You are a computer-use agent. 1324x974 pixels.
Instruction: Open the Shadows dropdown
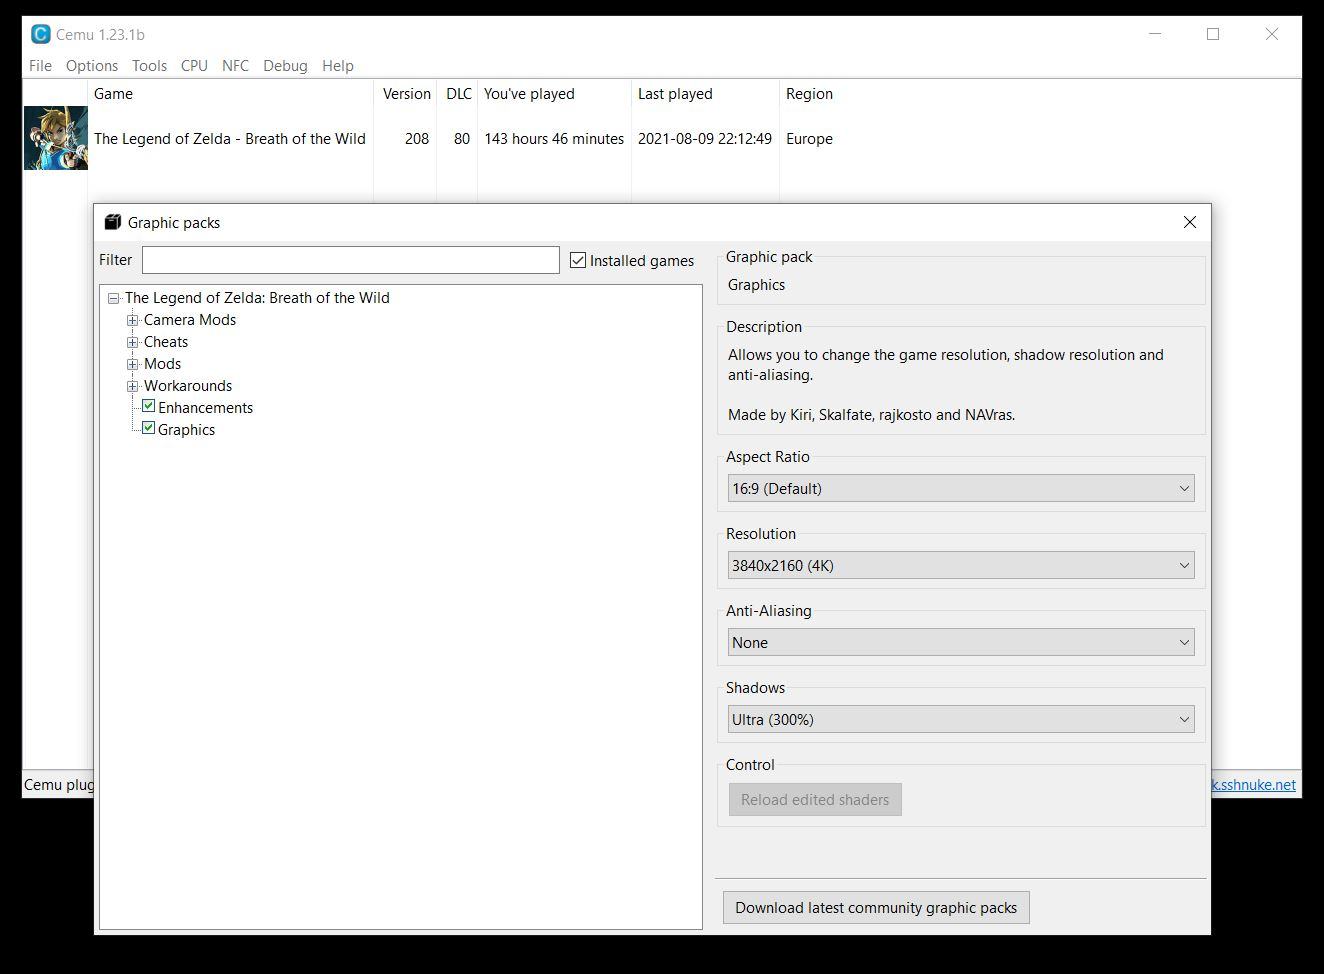[x=961, y=719]
